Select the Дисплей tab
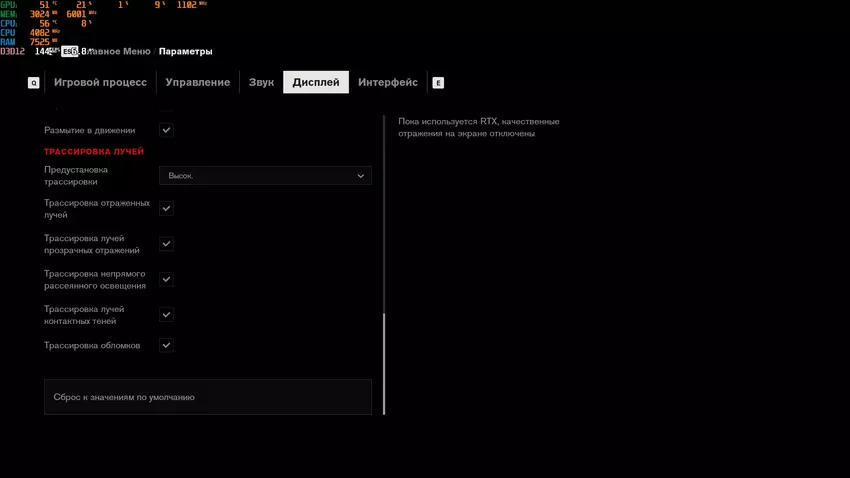850x478 pixels. point(315,82)
